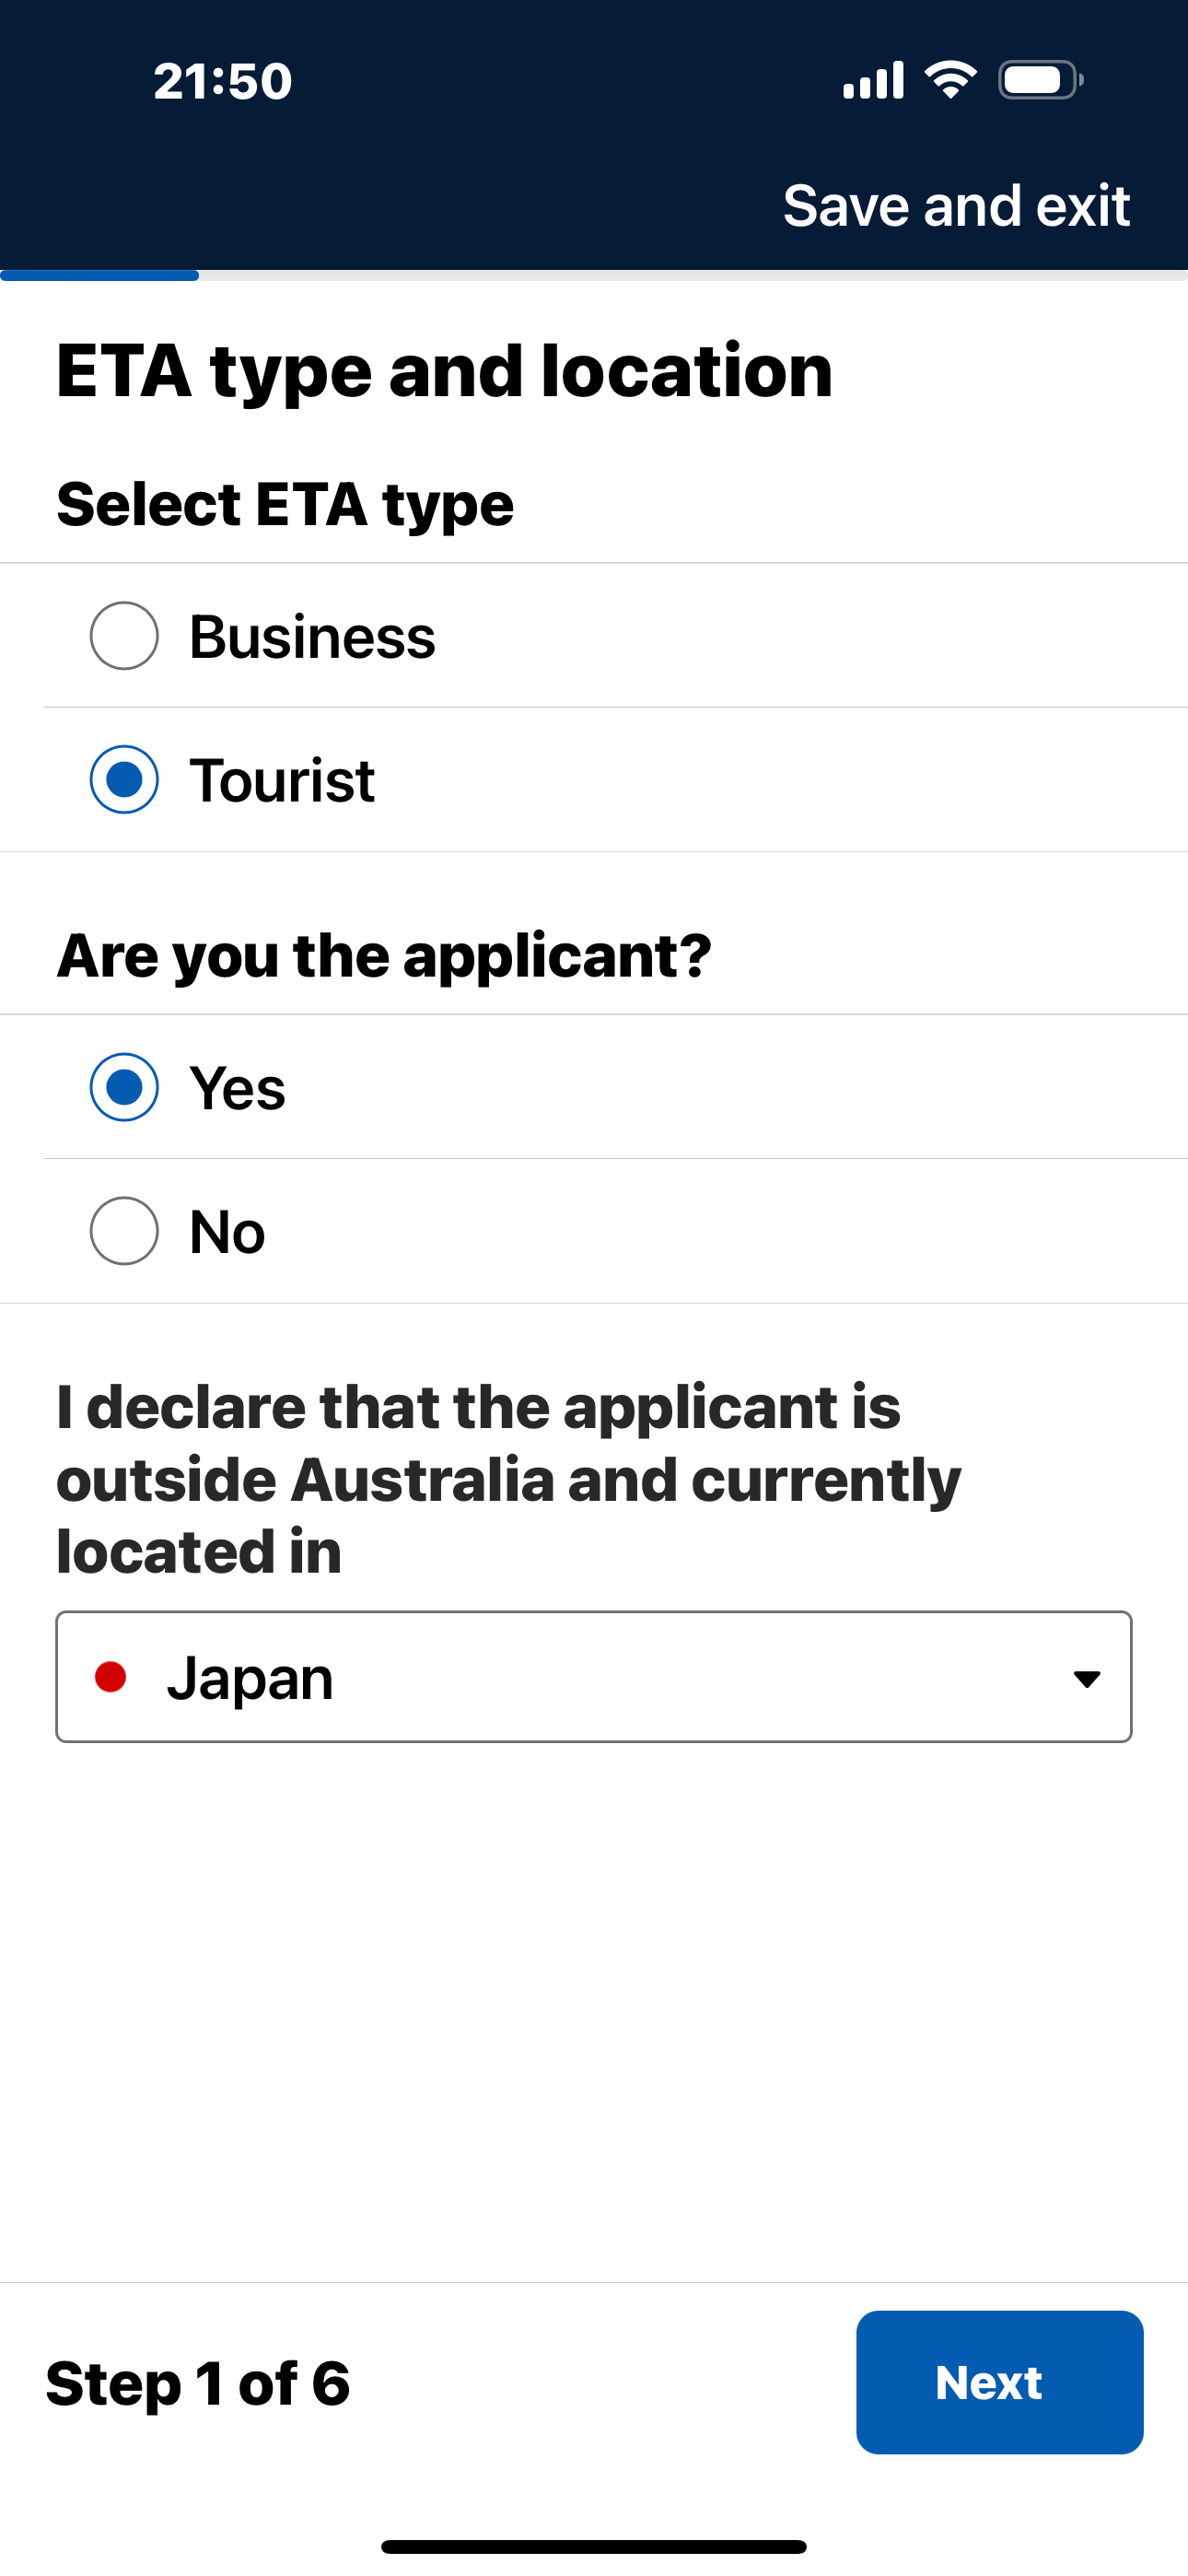Select the Tourist ETA type radio button
This screenshot has width=1188, height=2576.
click(x=124, y=780)
